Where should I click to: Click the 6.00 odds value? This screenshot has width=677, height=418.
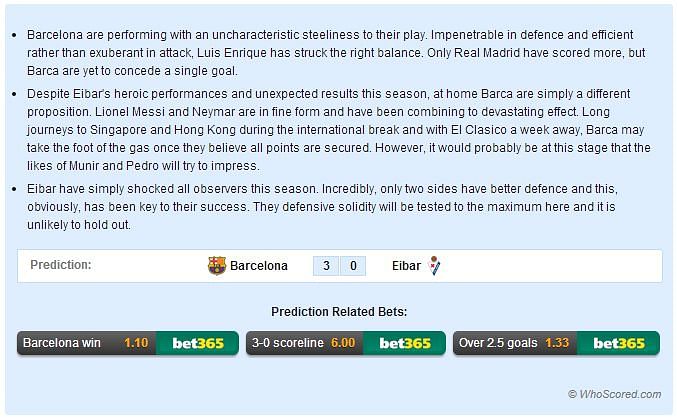(x=343, y=343)
